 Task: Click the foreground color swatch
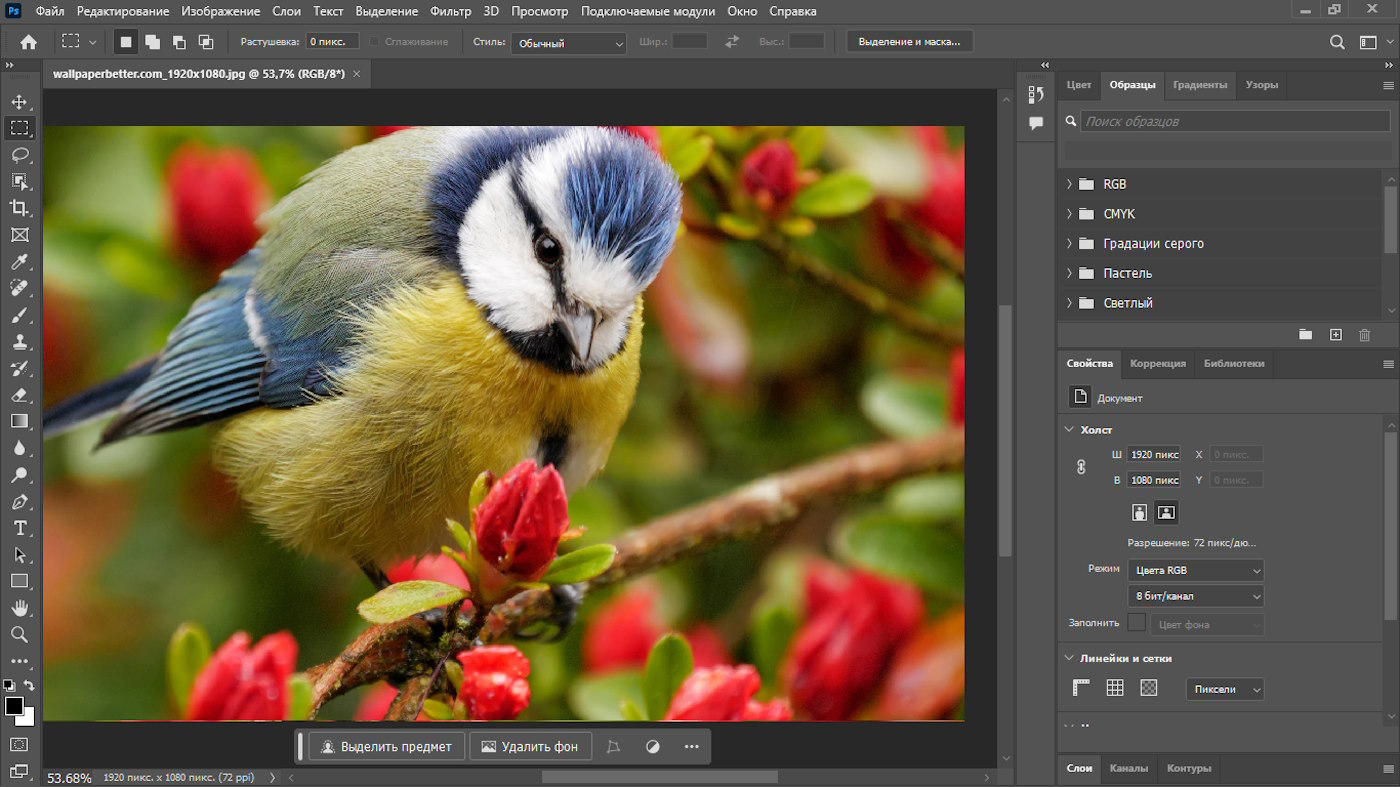coord(14,706)
